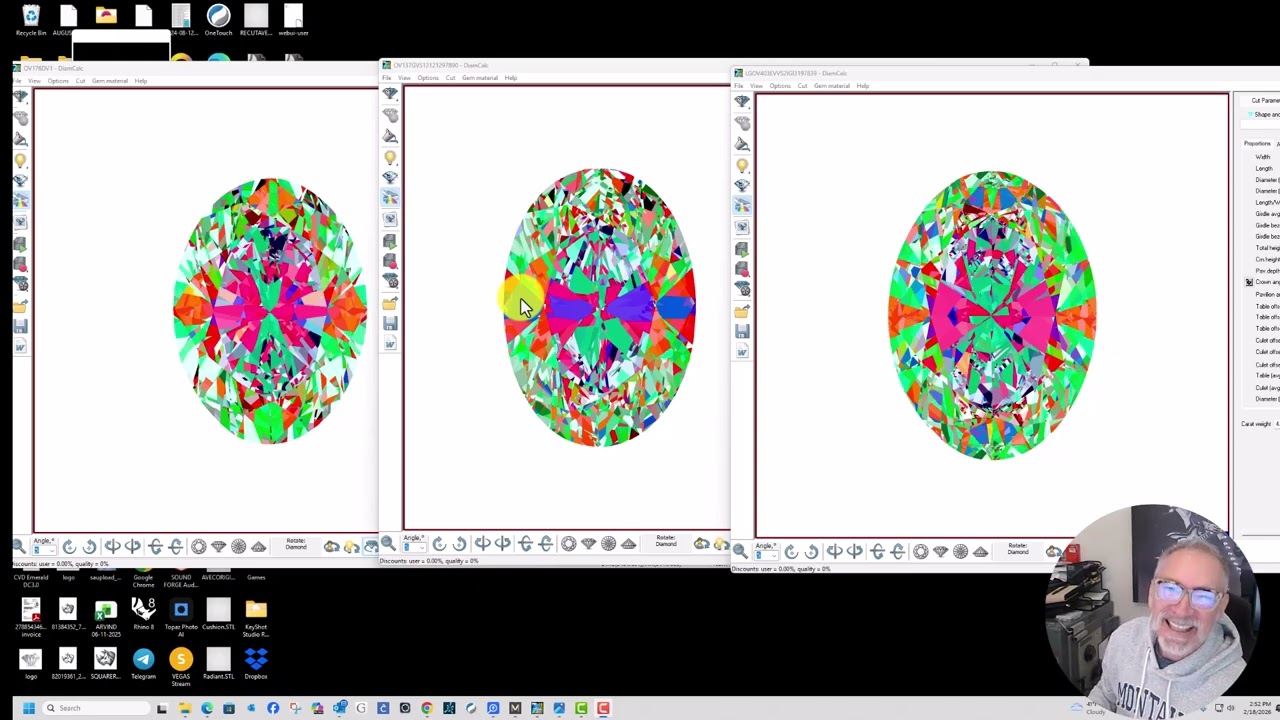Image resolution: width=1280 pixels, height=720 pixels.
Task: Click the highlighted color spectrum icon in OV137GVS window
Action: click(390, 197)
